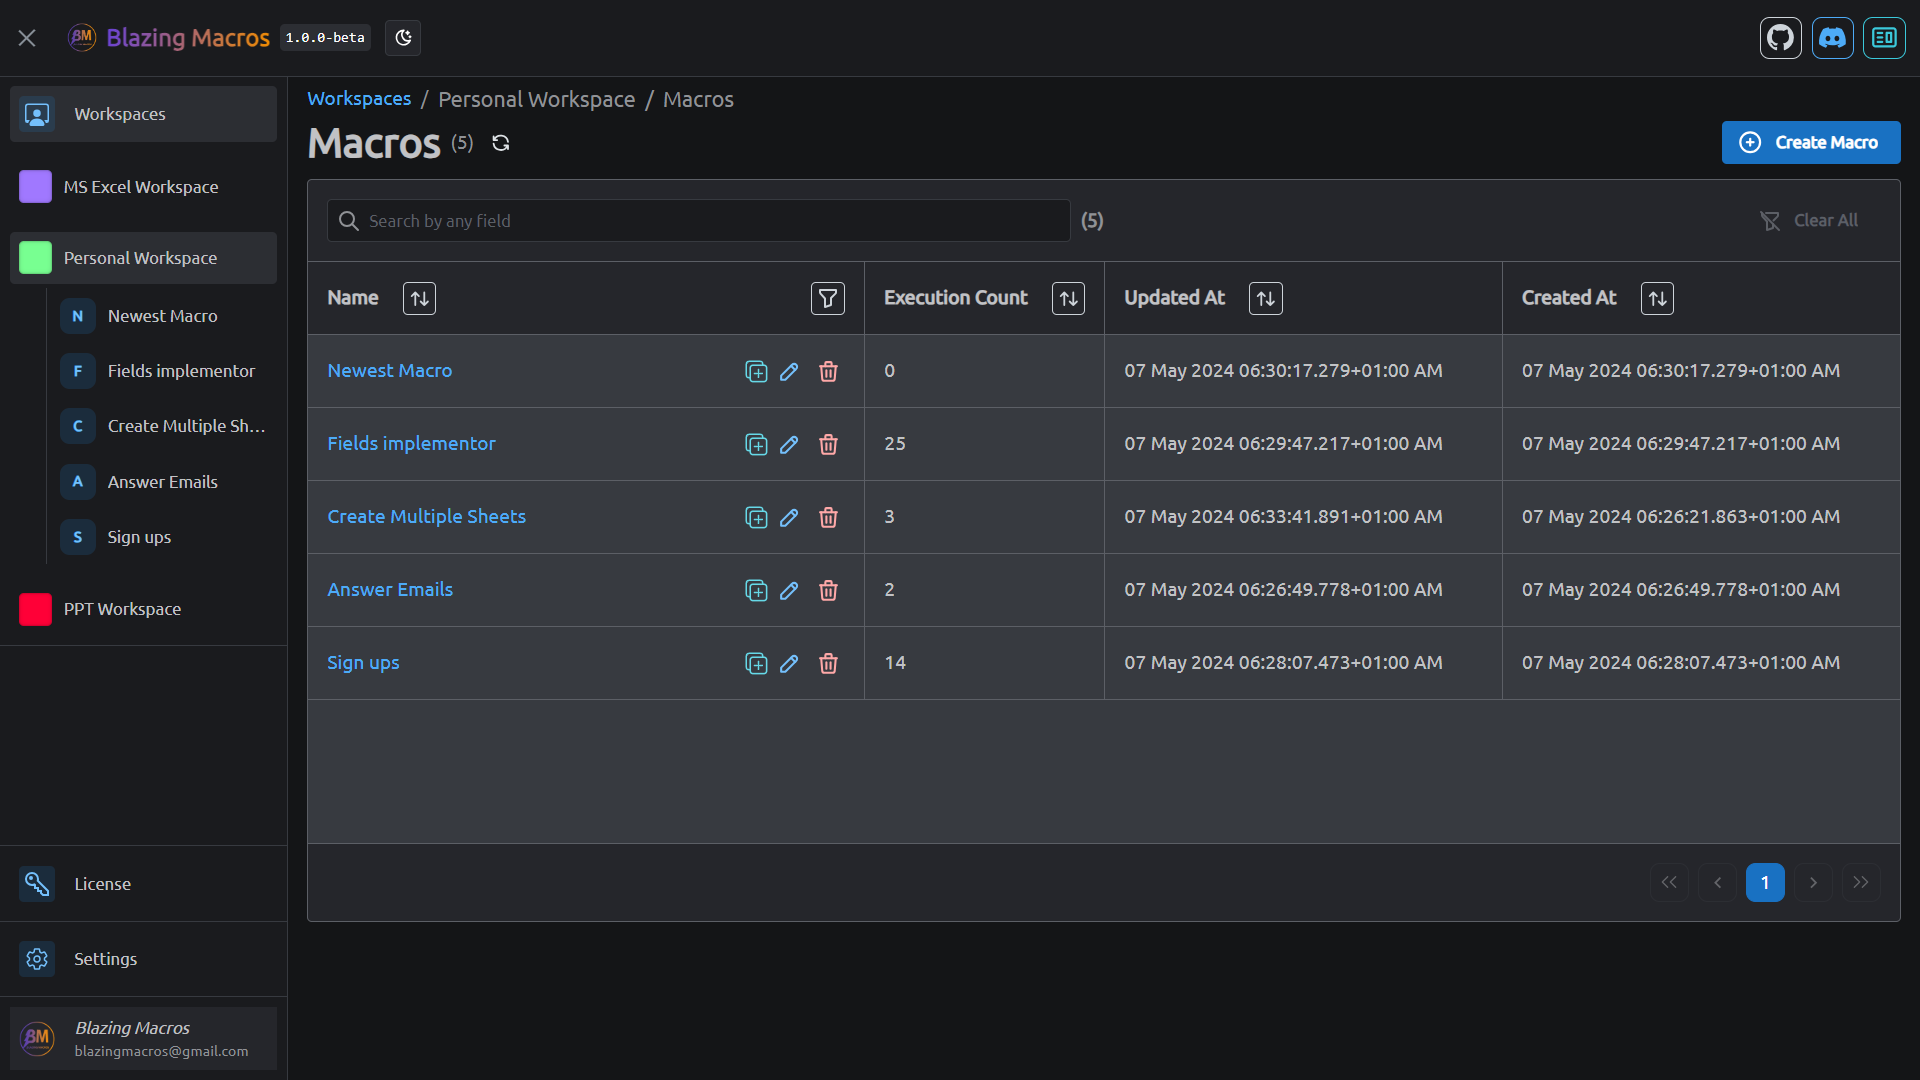
Task: Delete Sign ups macro
Action: [828, 664]
